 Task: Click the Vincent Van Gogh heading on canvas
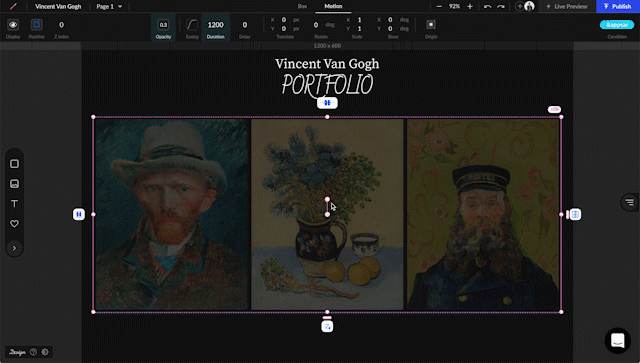[327, 64]
